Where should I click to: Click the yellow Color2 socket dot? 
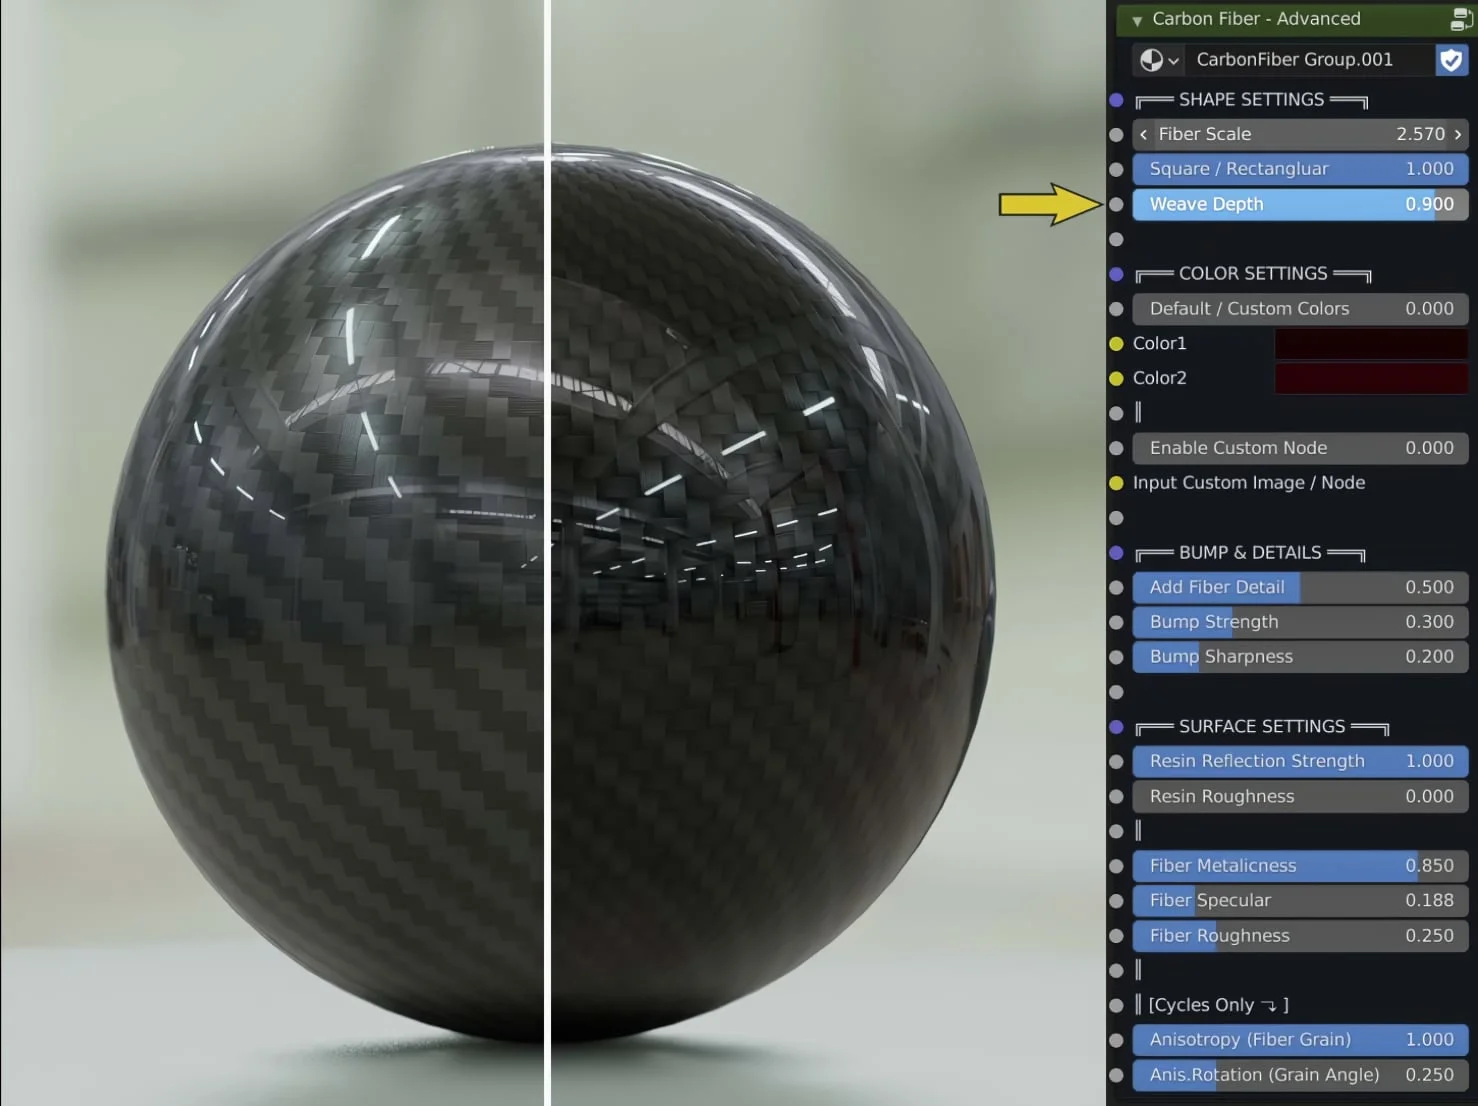(x=1116, y=378)
